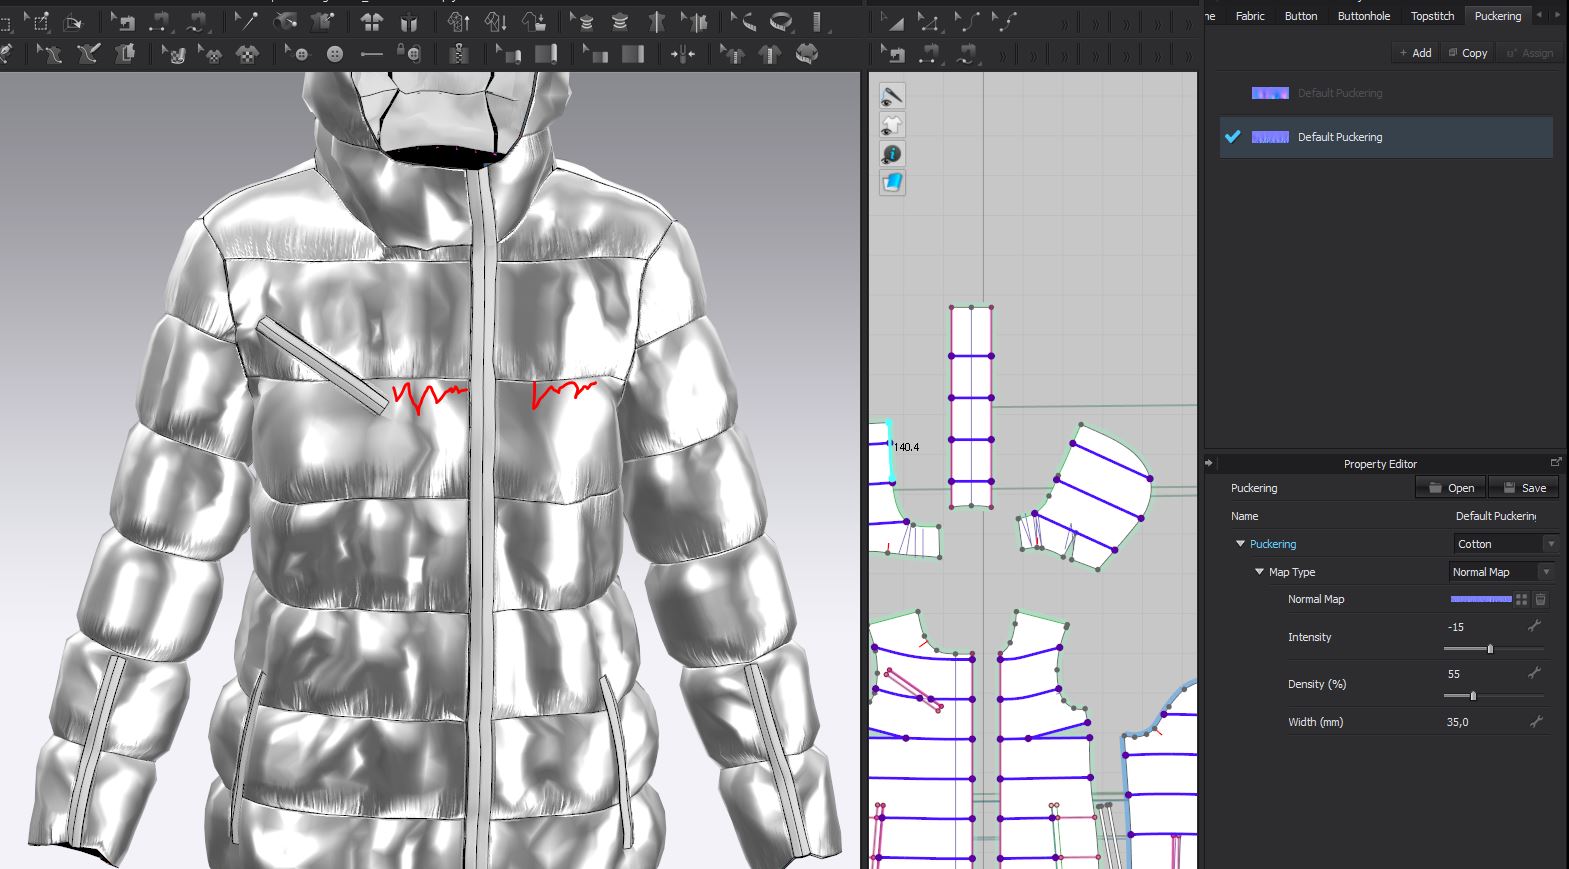Viewport: 1569px width, 869px height.
Task: Select the Free Sewing tool in the 2D toolbar
Action: 967,54
